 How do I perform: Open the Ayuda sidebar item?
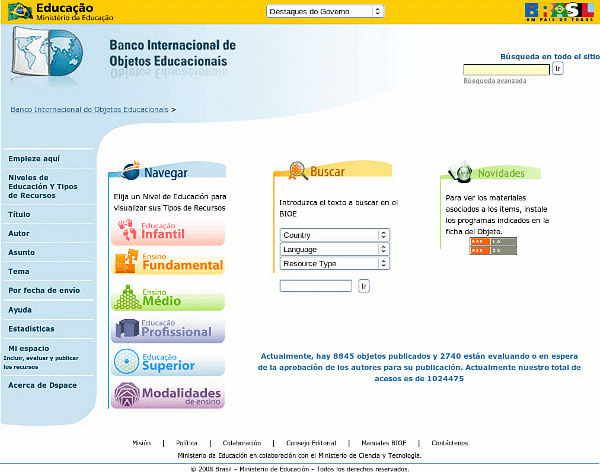click(x=20, y=310)
